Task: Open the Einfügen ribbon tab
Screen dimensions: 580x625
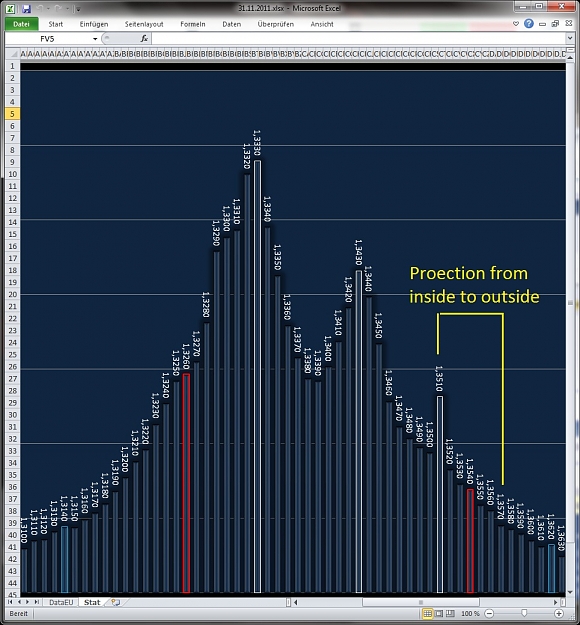Action: tap(94, 24)
